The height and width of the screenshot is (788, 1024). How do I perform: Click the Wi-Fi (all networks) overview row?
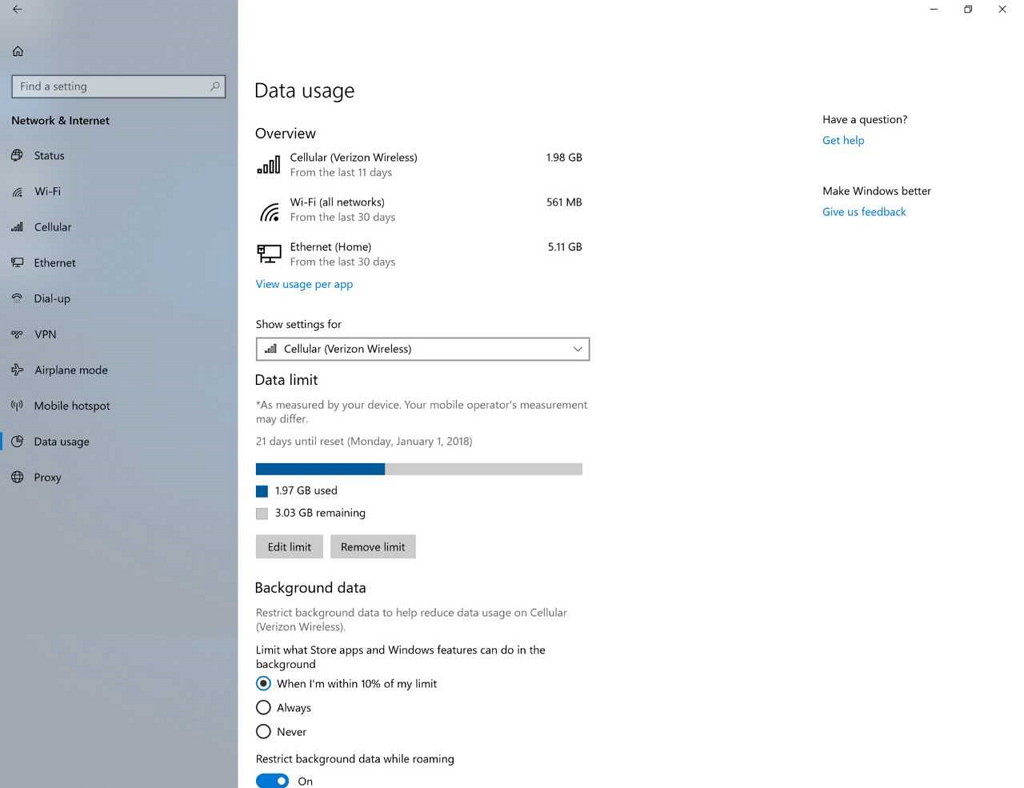[x=419, y=210]
